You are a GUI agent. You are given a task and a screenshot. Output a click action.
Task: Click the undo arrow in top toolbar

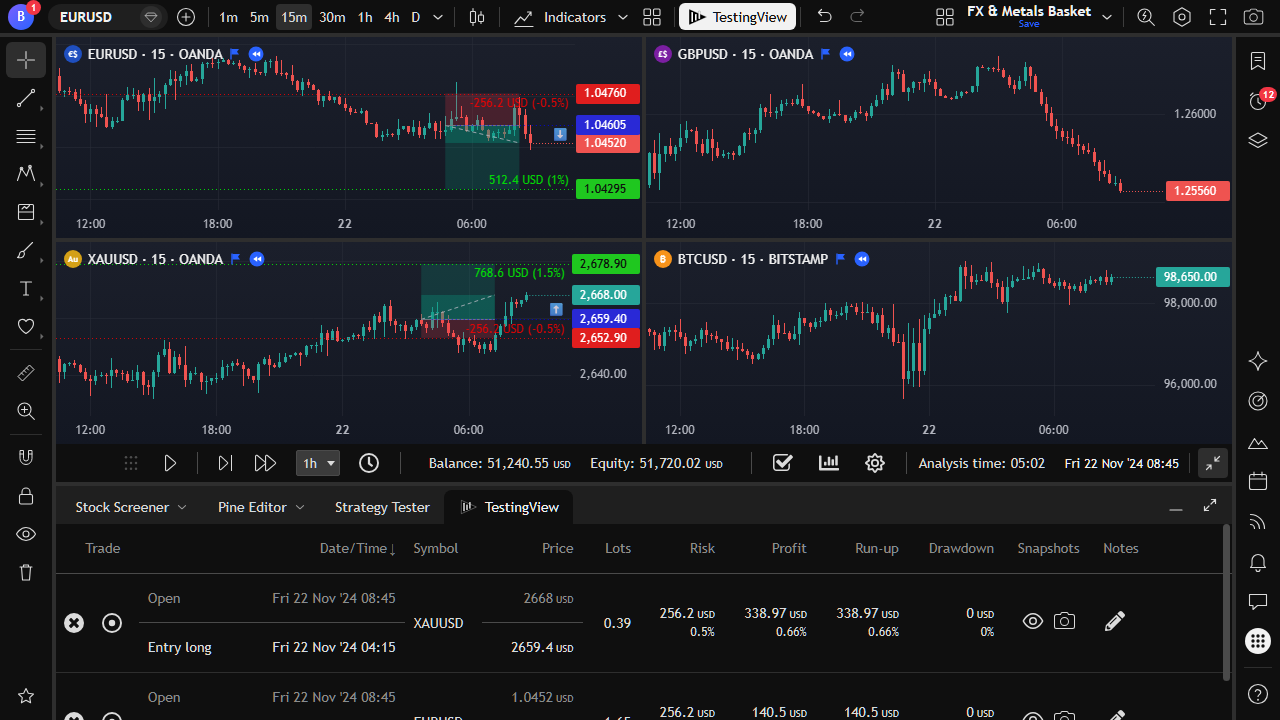(824, 17)
